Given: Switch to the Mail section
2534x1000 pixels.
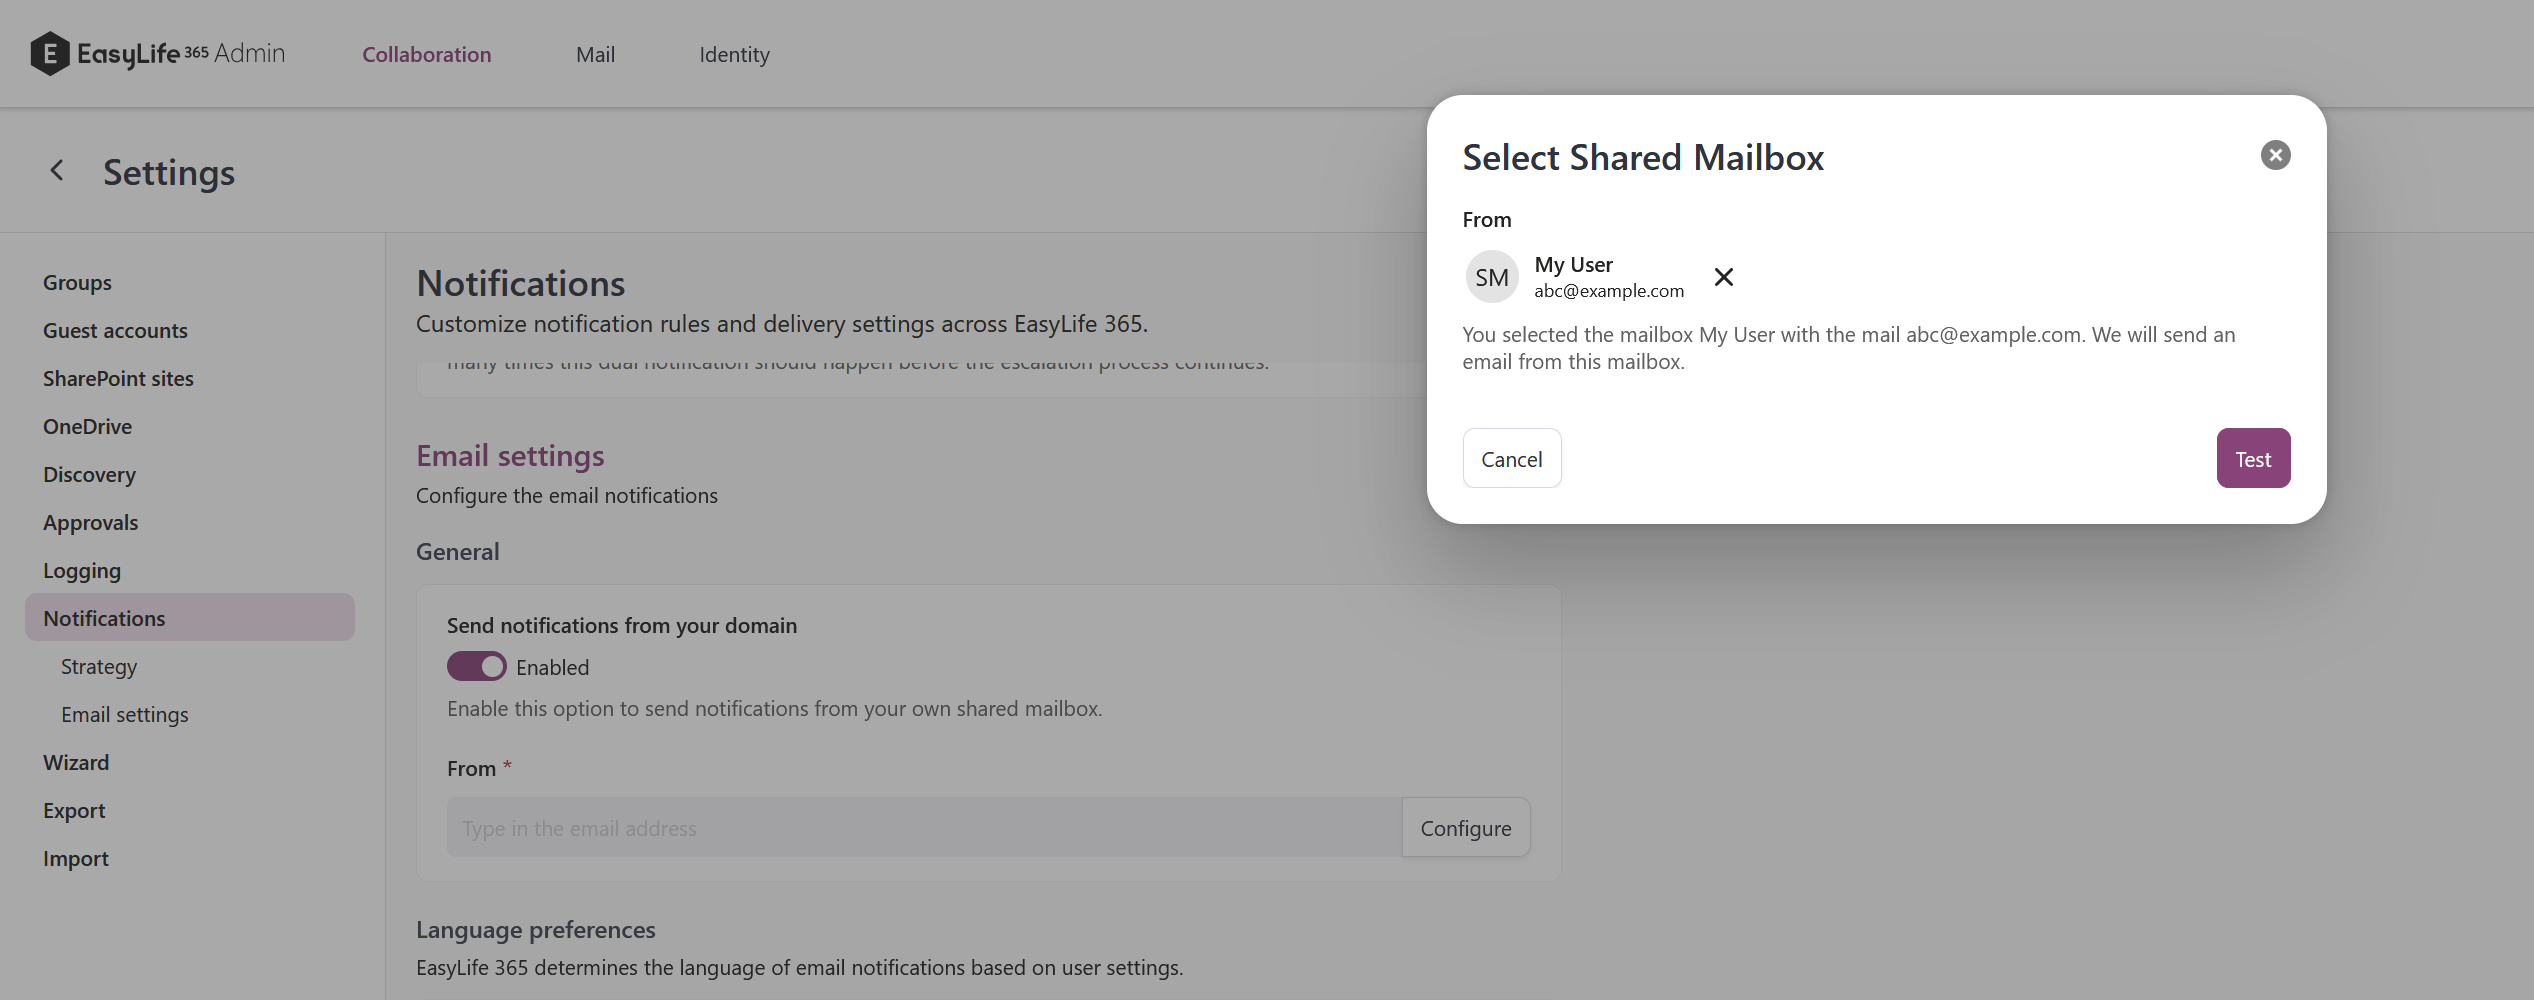Looking at the screenshot, I should [x=595, y=54].
